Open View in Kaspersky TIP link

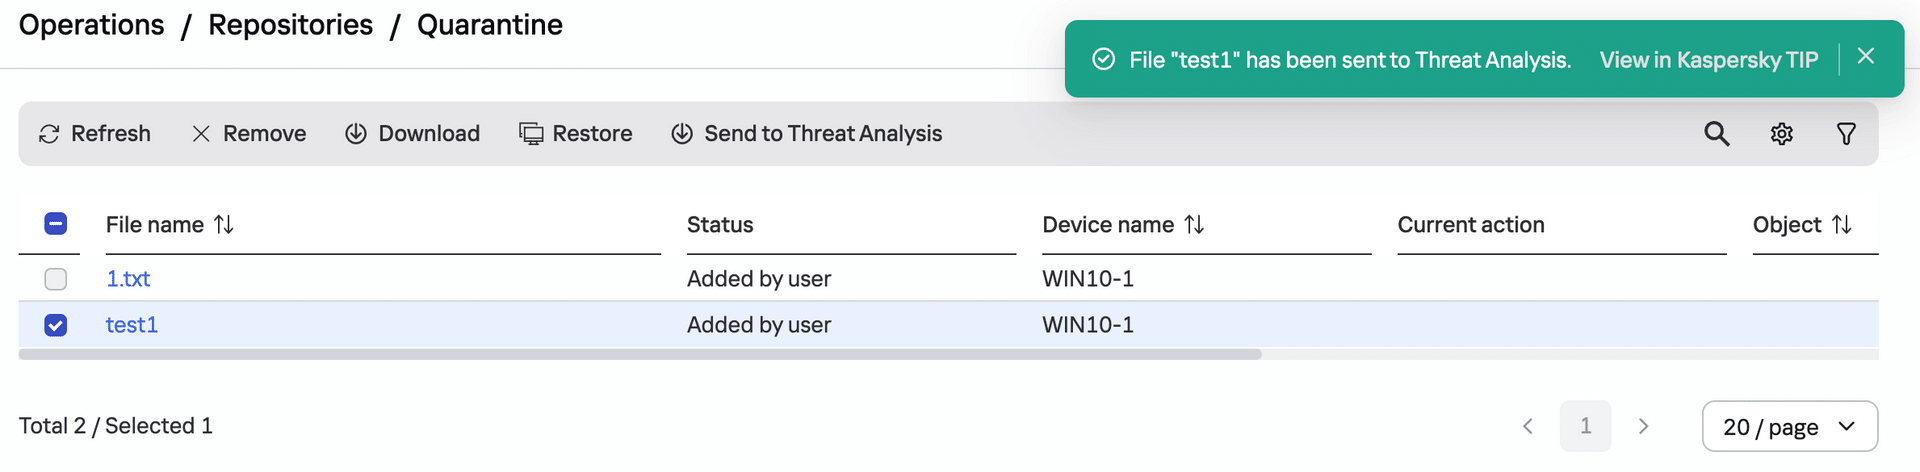1709,60
